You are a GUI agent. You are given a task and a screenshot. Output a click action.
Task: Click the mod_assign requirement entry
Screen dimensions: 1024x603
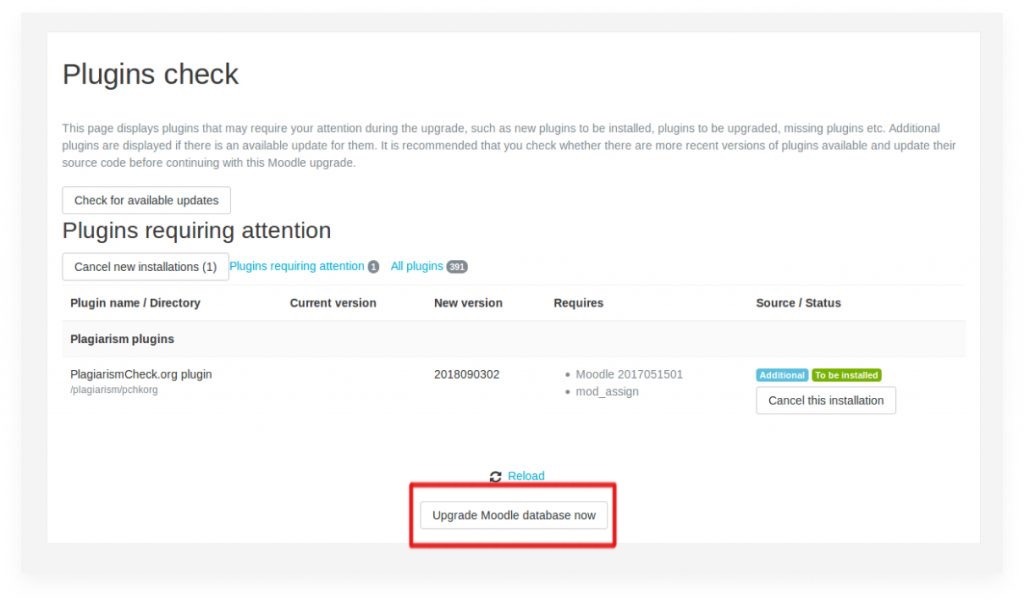[607, 391]
